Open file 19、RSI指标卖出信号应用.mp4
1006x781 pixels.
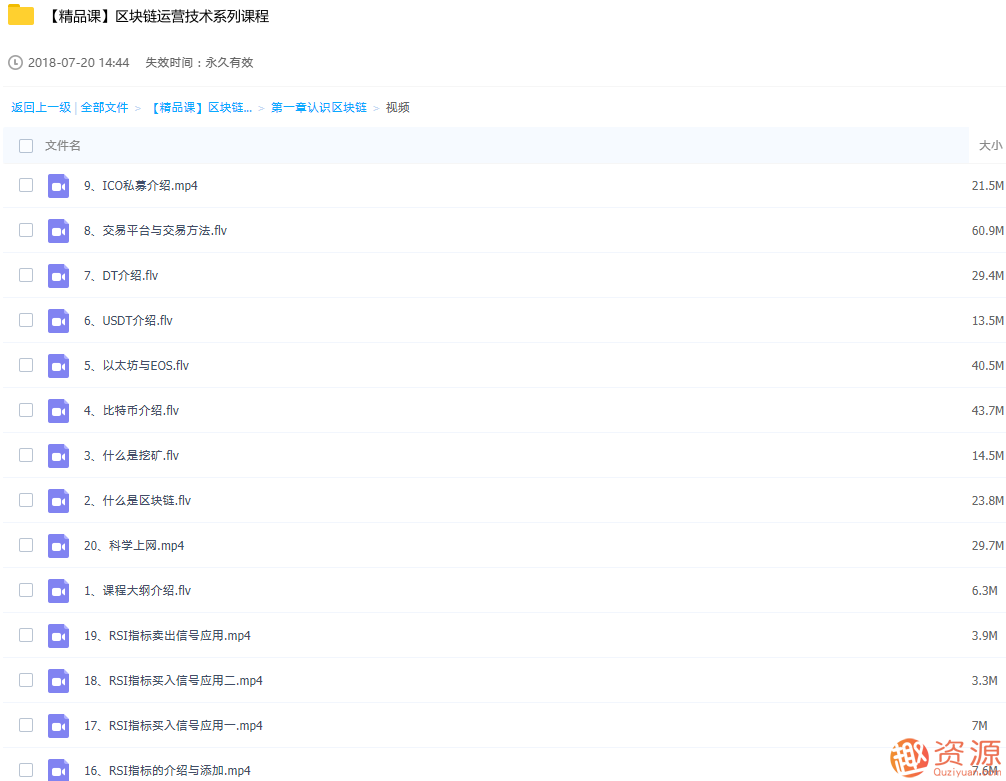coord(167,635)
